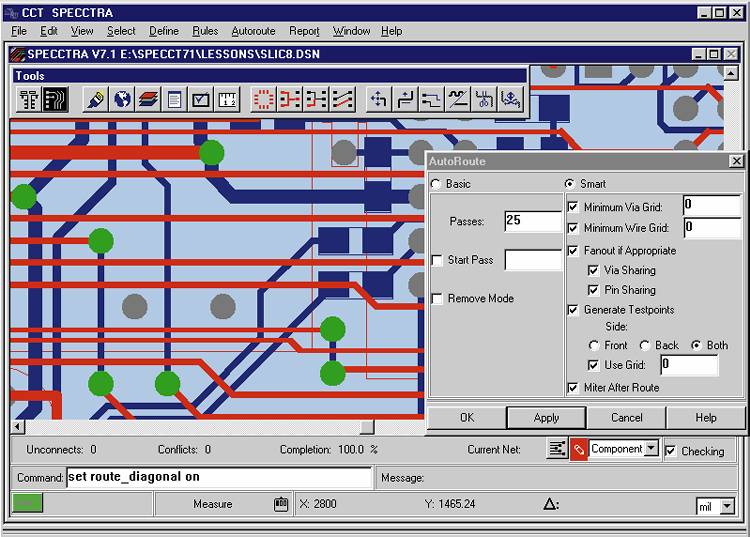Select the red dashed component outline icon
The width and height of the screenshot is (750, 537).
point(264,99)
